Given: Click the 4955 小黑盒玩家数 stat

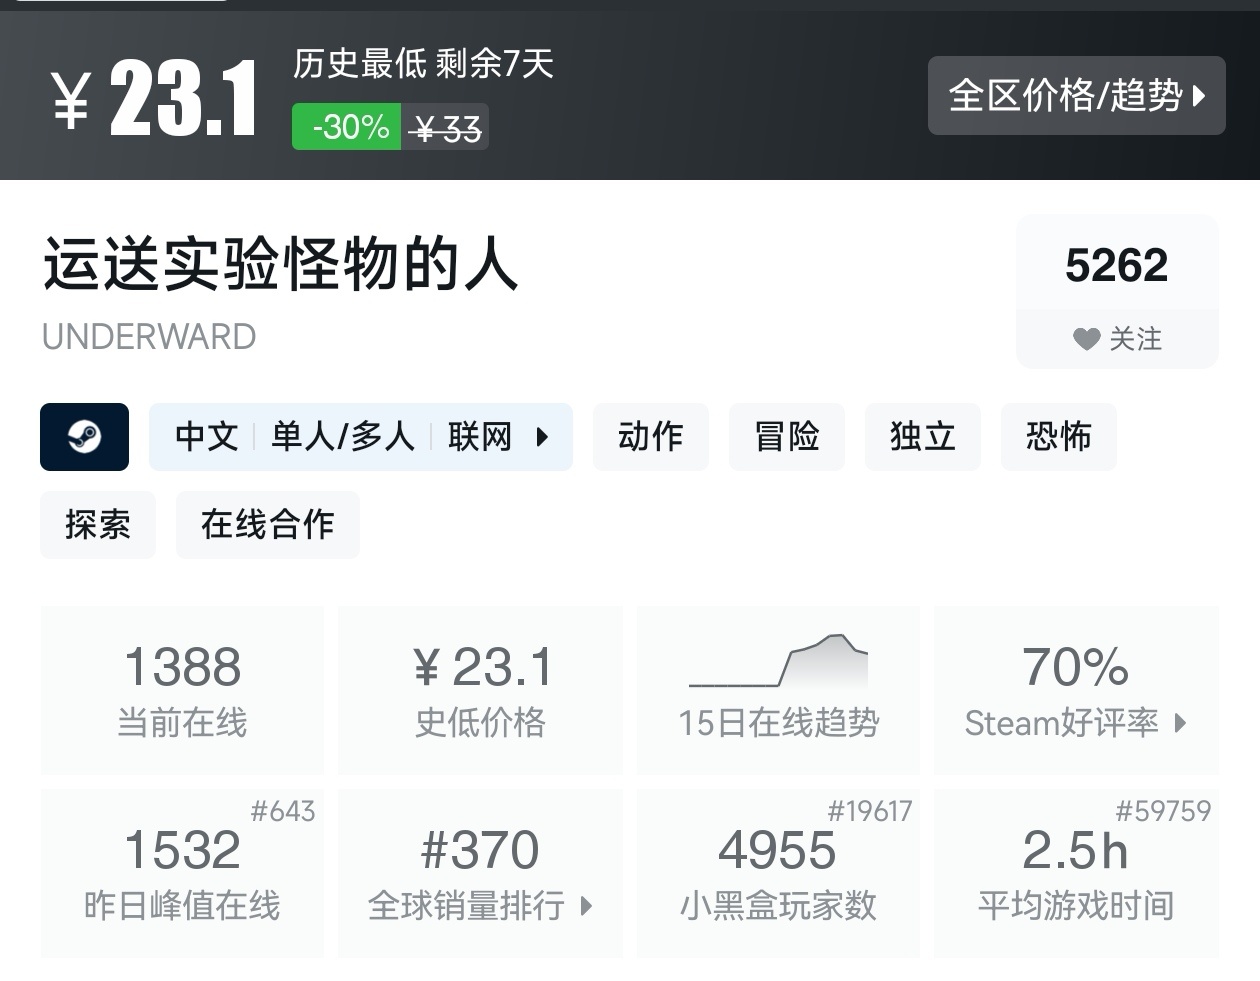Looking at the screenshot, I should coord(779,874).
